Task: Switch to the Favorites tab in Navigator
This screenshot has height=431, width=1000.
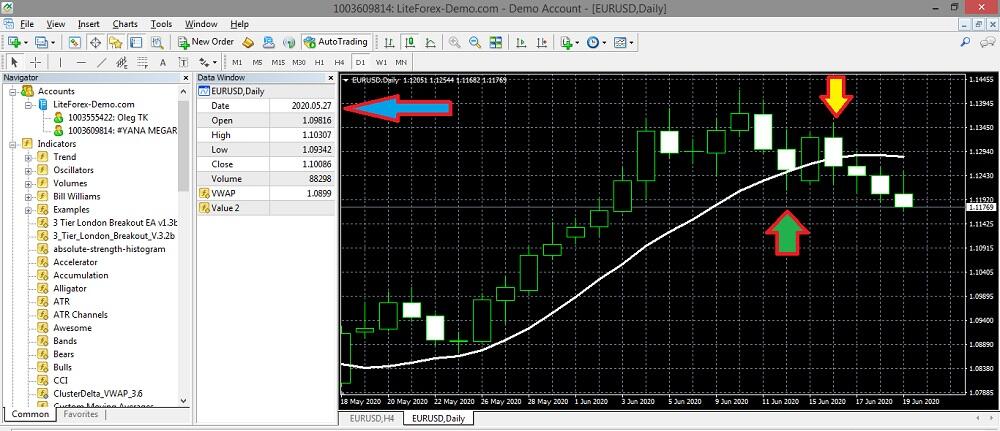Action: (81, 414)
